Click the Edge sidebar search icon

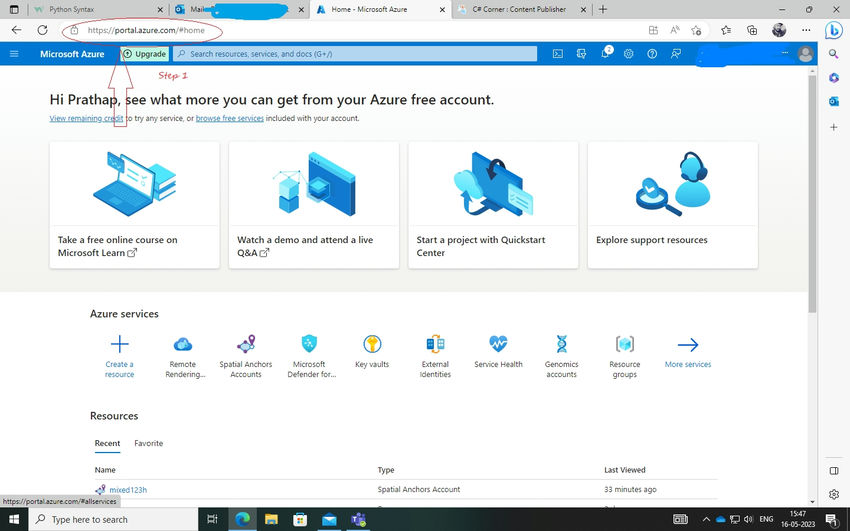834,54
